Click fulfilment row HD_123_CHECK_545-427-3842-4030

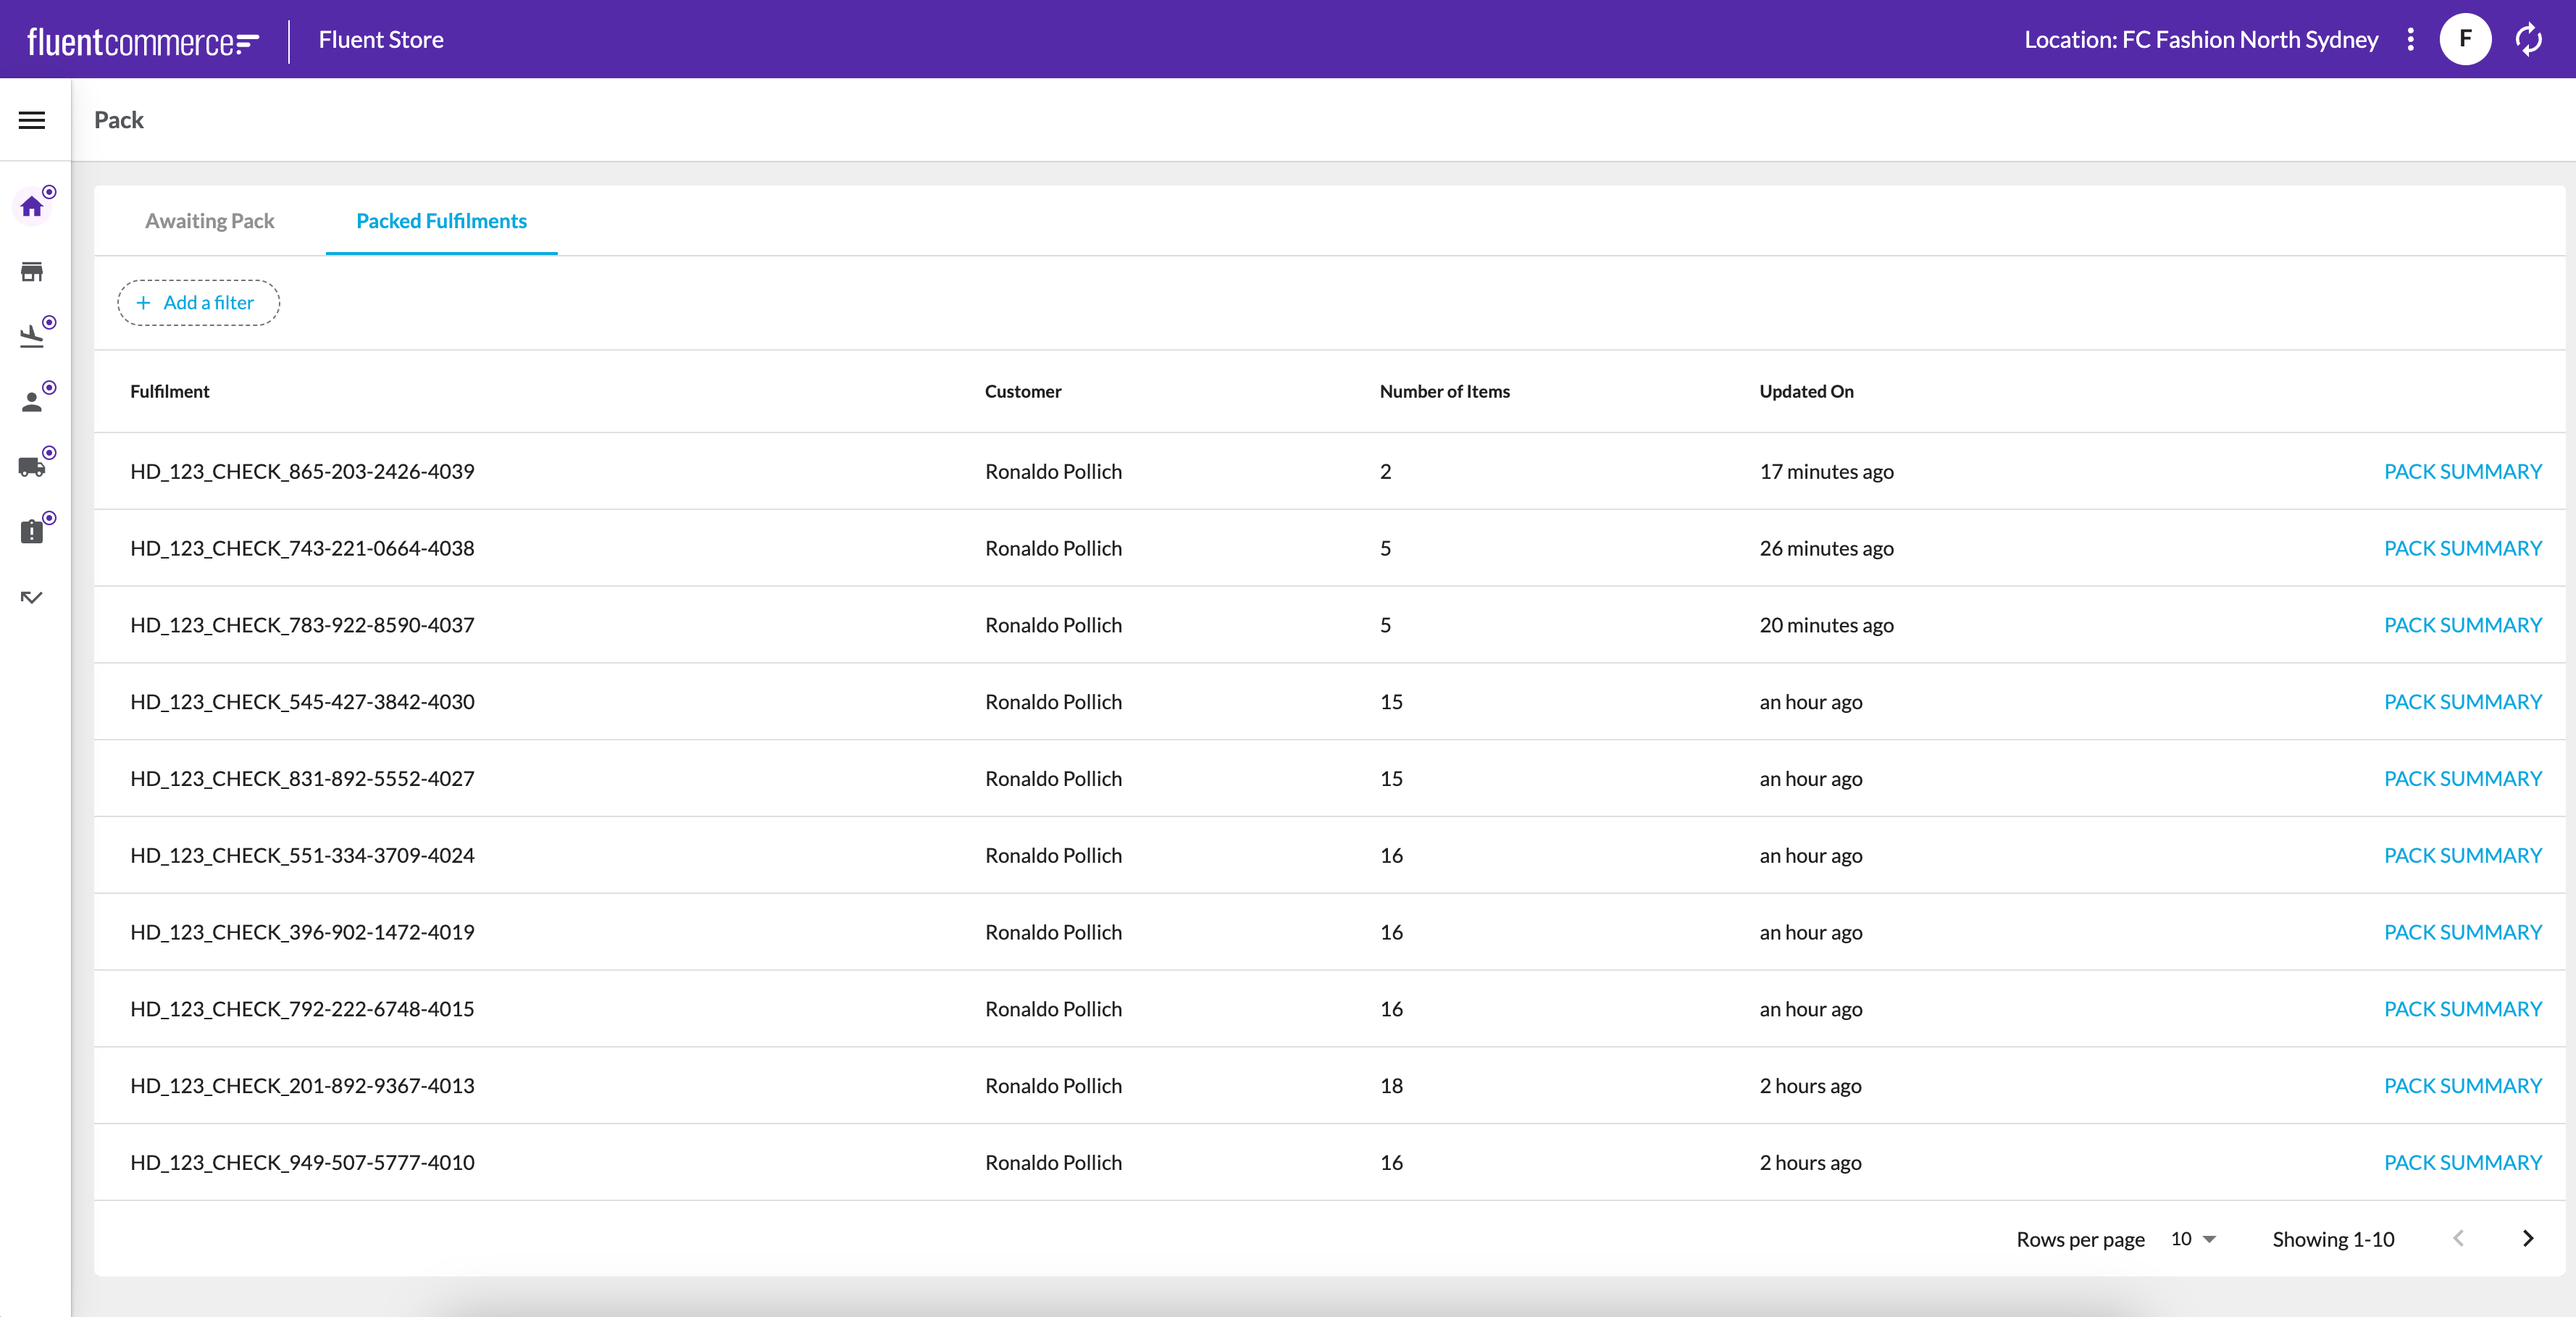pyautogui.click(x=302, y=702)
